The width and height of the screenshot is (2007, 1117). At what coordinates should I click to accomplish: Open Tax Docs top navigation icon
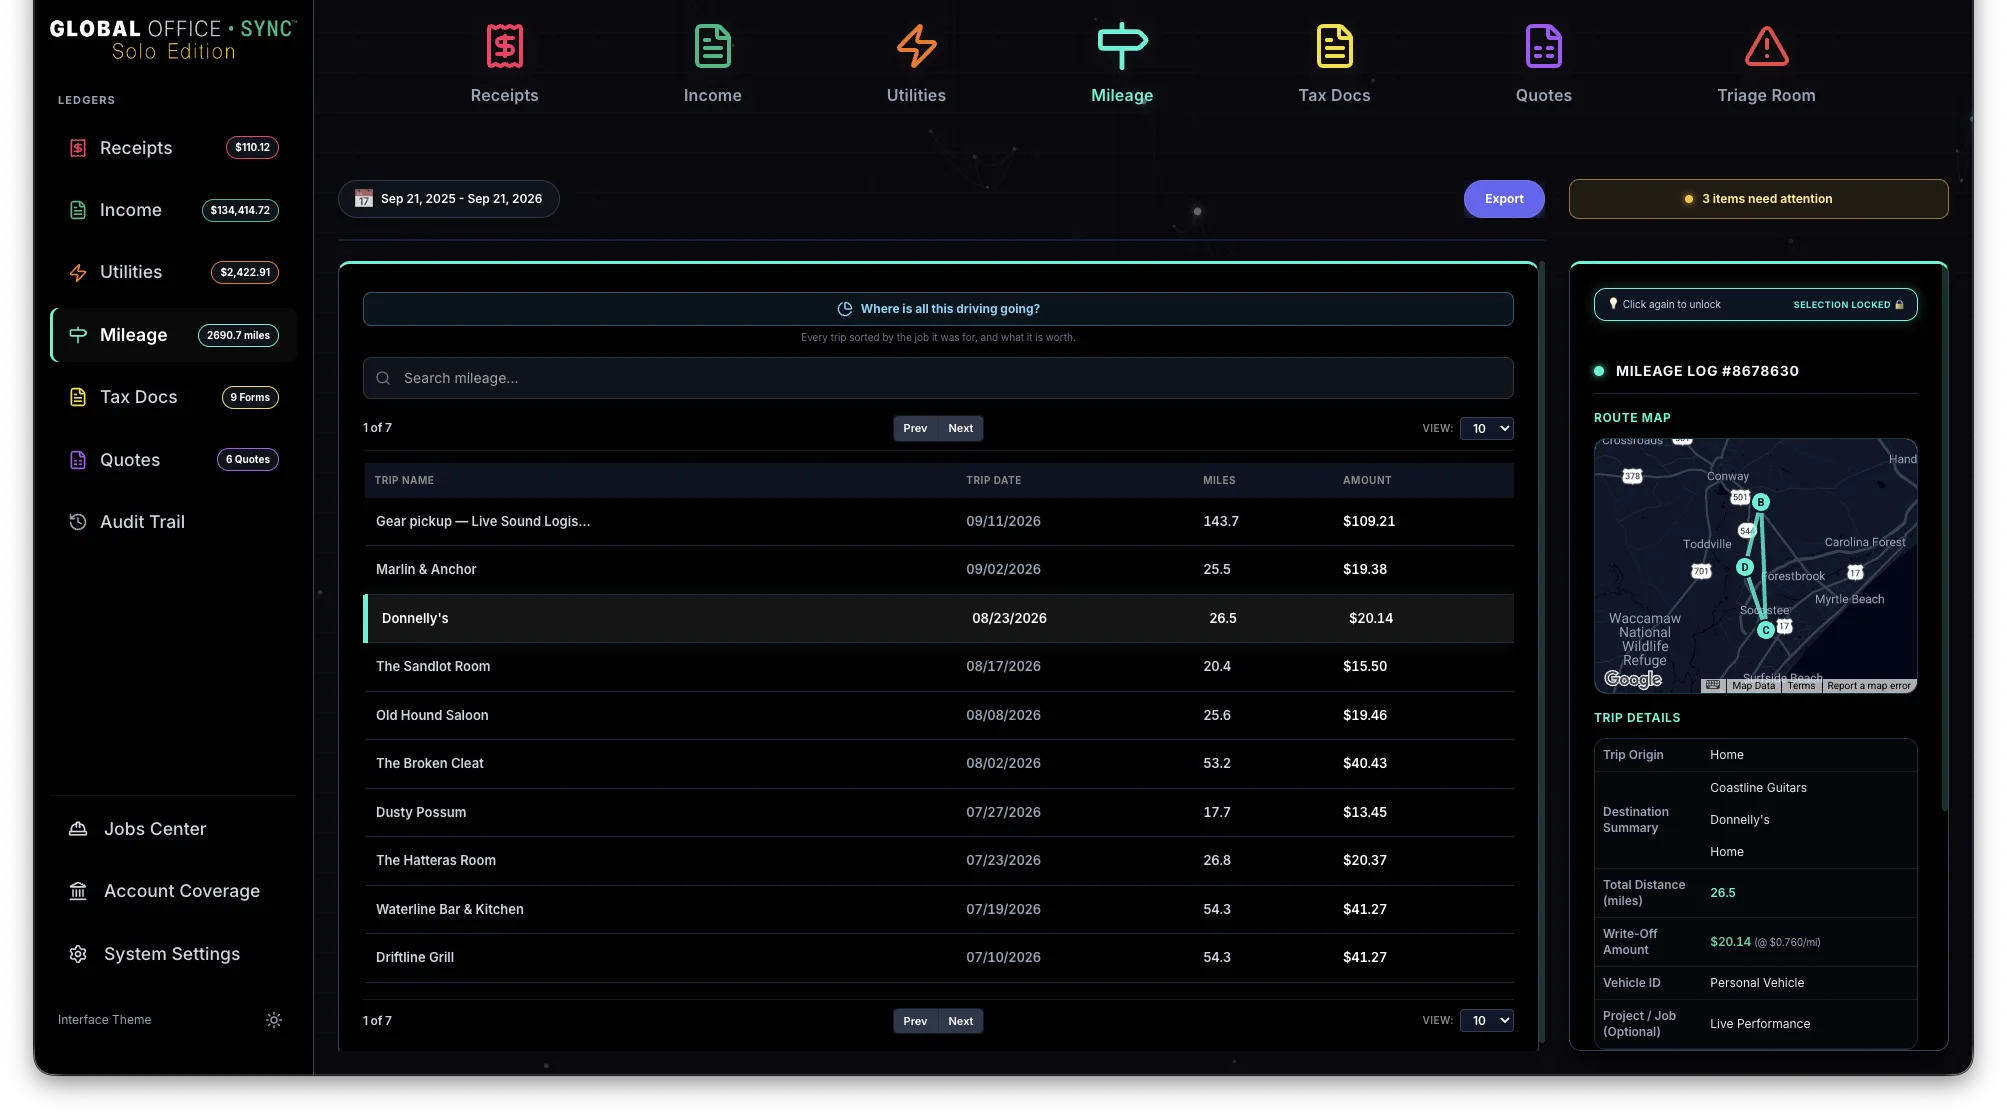point(1334,46)
